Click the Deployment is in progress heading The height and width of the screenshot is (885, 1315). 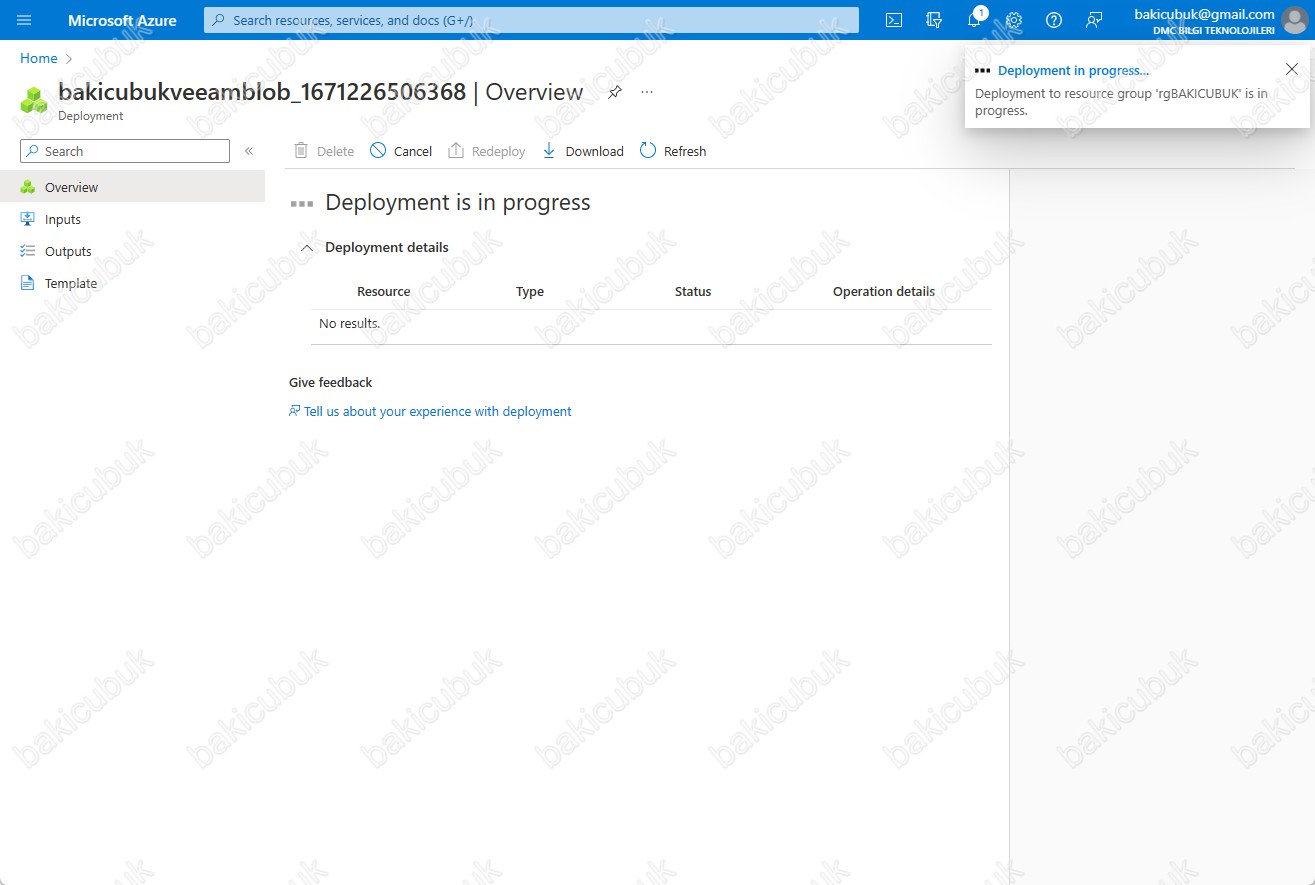458,202
